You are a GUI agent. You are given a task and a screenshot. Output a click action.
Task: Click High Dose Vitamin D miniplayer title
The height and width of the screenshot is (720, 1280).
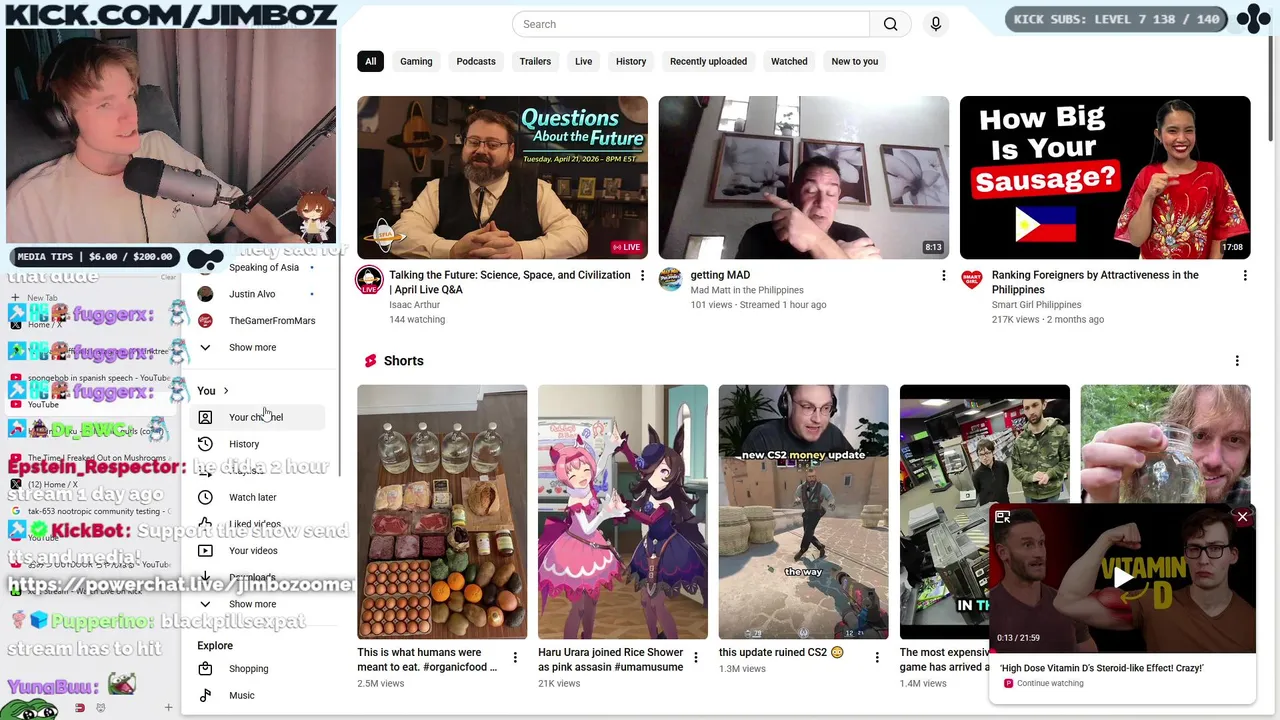(x=1101, y=668)
